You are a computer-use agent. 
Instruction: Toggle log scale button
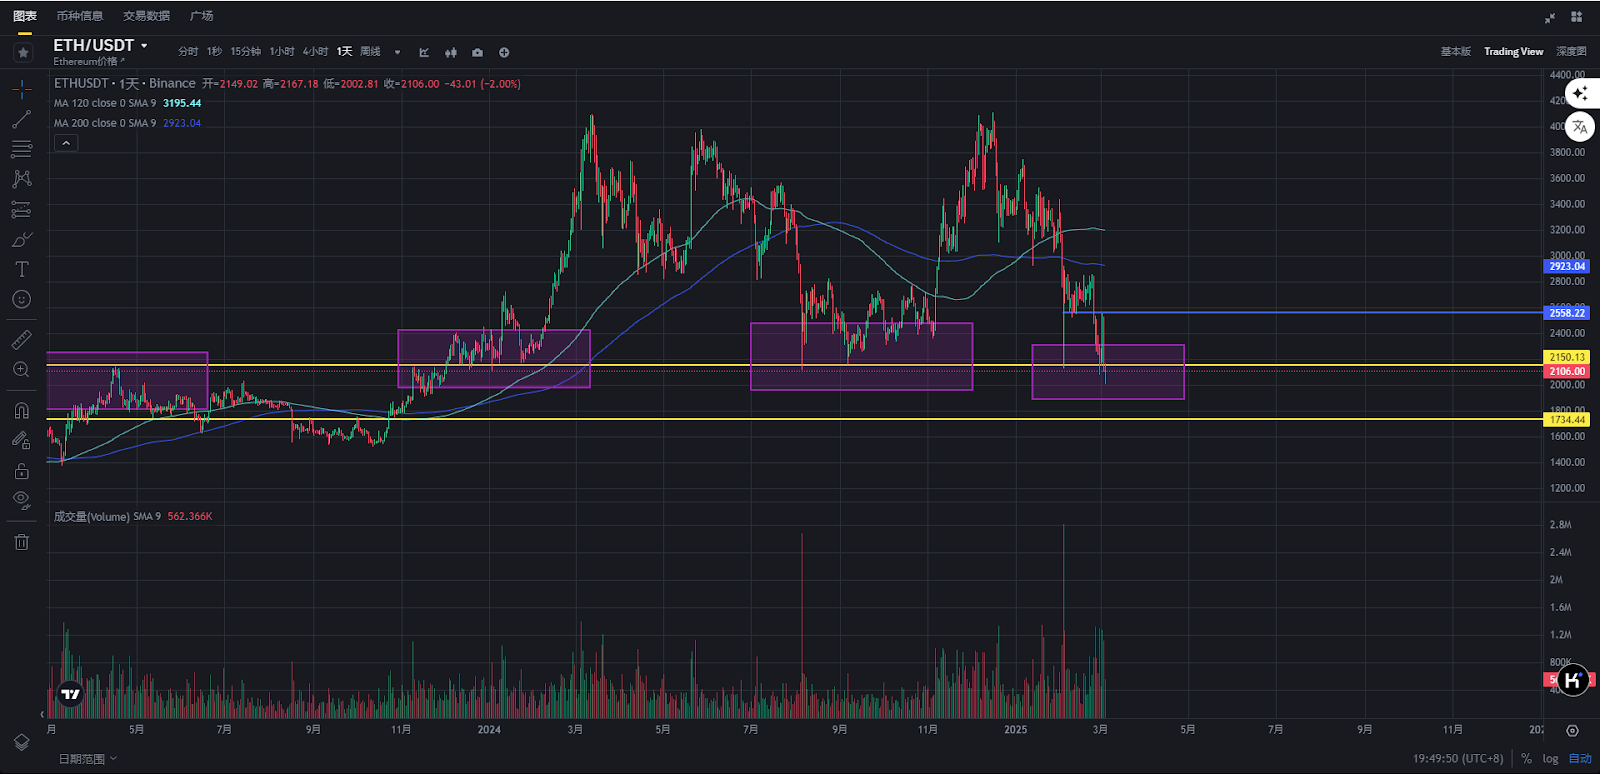coord(1550,759)
